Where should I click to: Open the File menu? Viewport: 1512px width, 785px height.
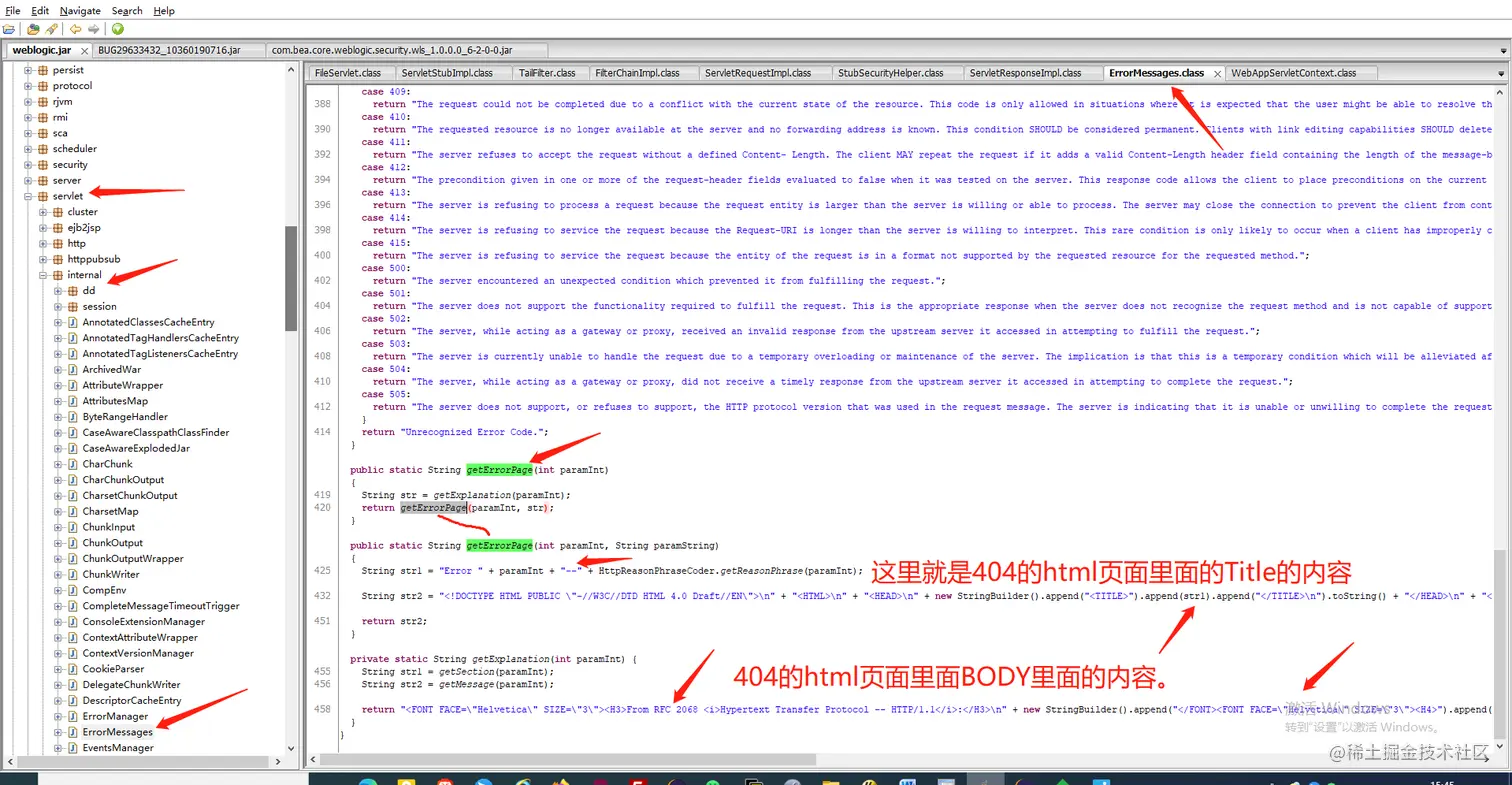pos(13,10)
